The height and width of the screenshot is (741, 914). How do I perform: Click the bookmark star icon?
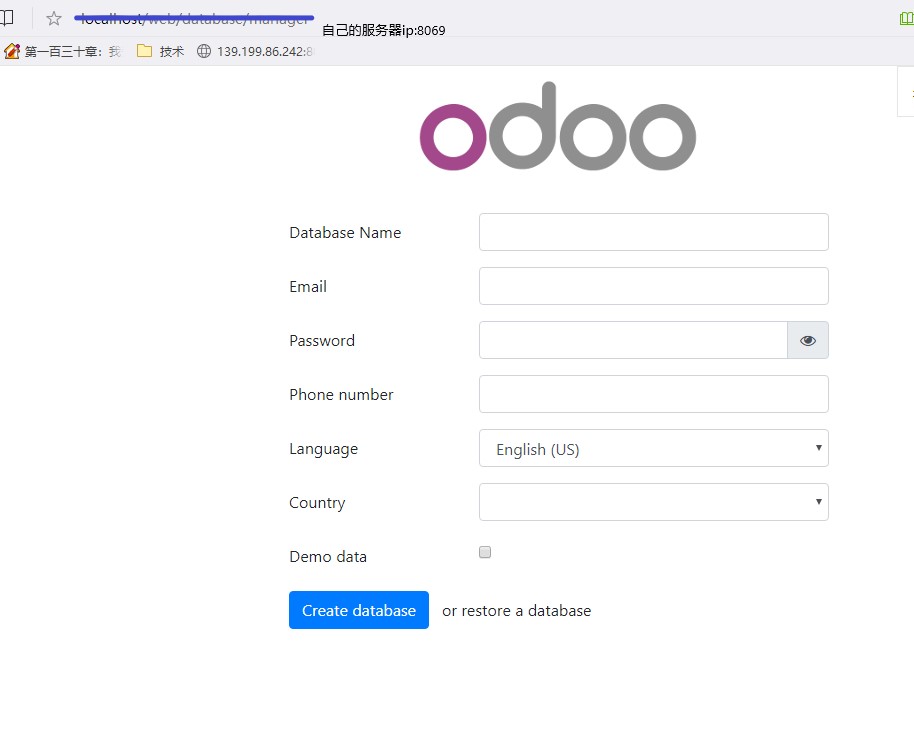point(54,19)
